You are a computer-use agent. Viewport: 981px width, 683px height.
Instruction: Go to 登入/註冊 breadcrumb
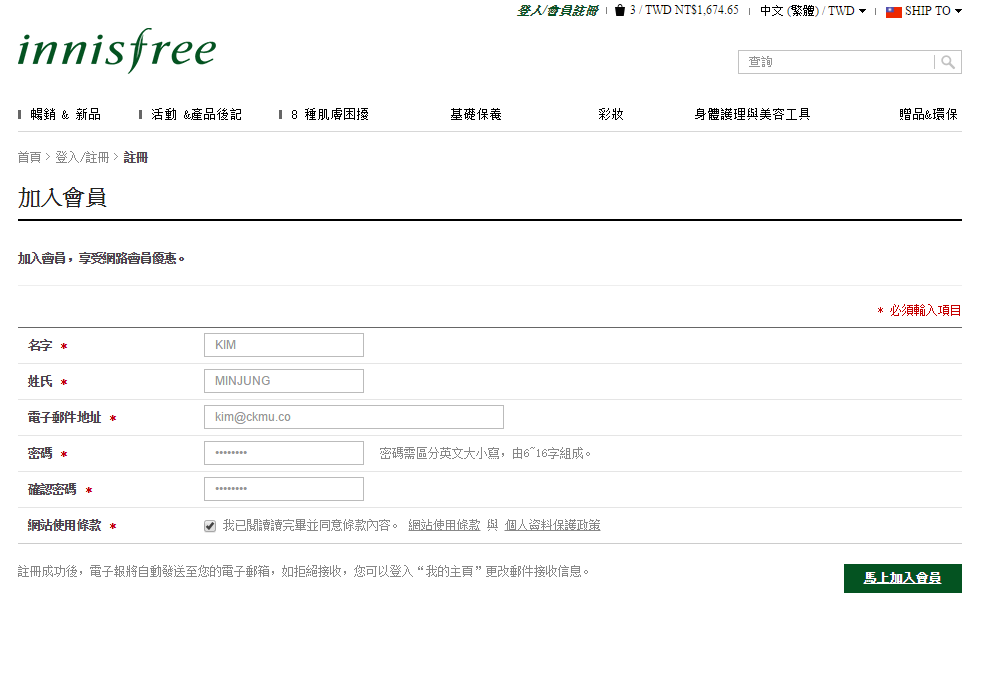coord(82,157)
